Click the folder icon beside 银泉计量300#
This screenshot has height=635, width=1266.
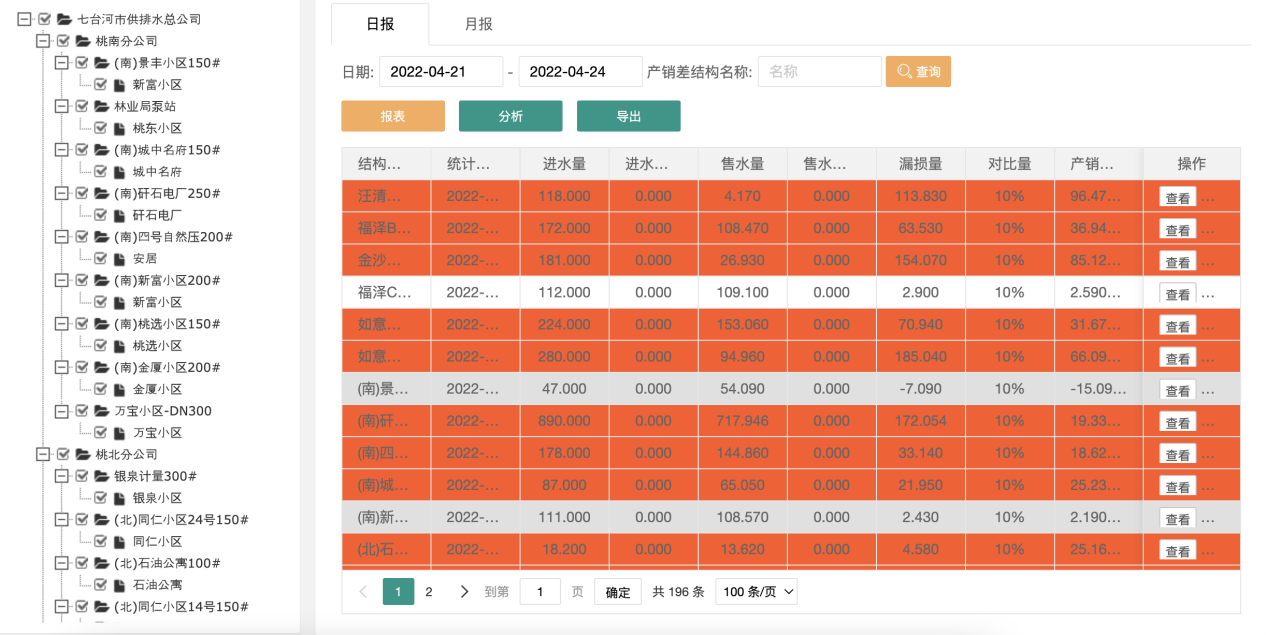101,476
